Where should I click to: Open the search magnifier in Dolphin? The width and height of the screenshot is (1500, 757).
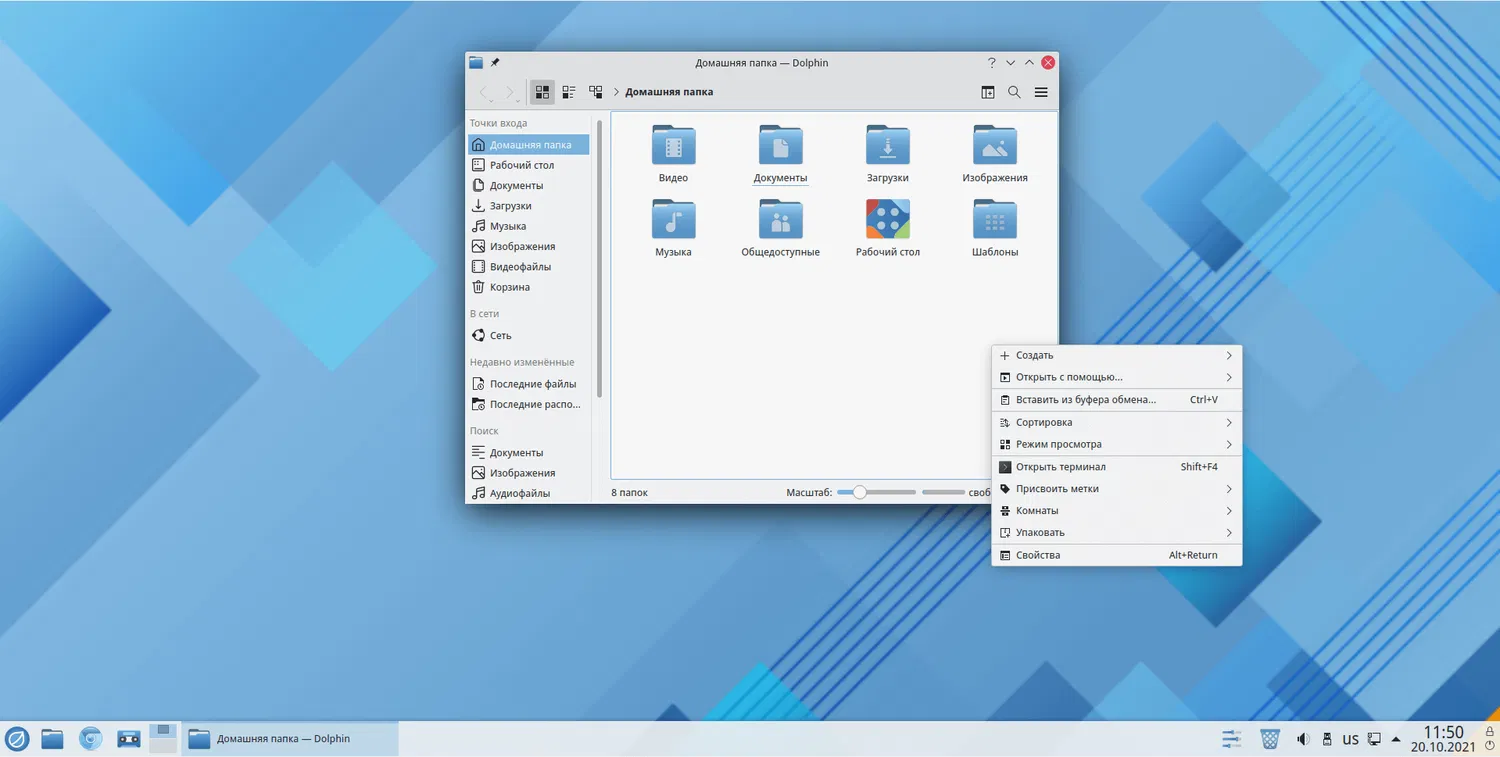(x=1014, y=92)
